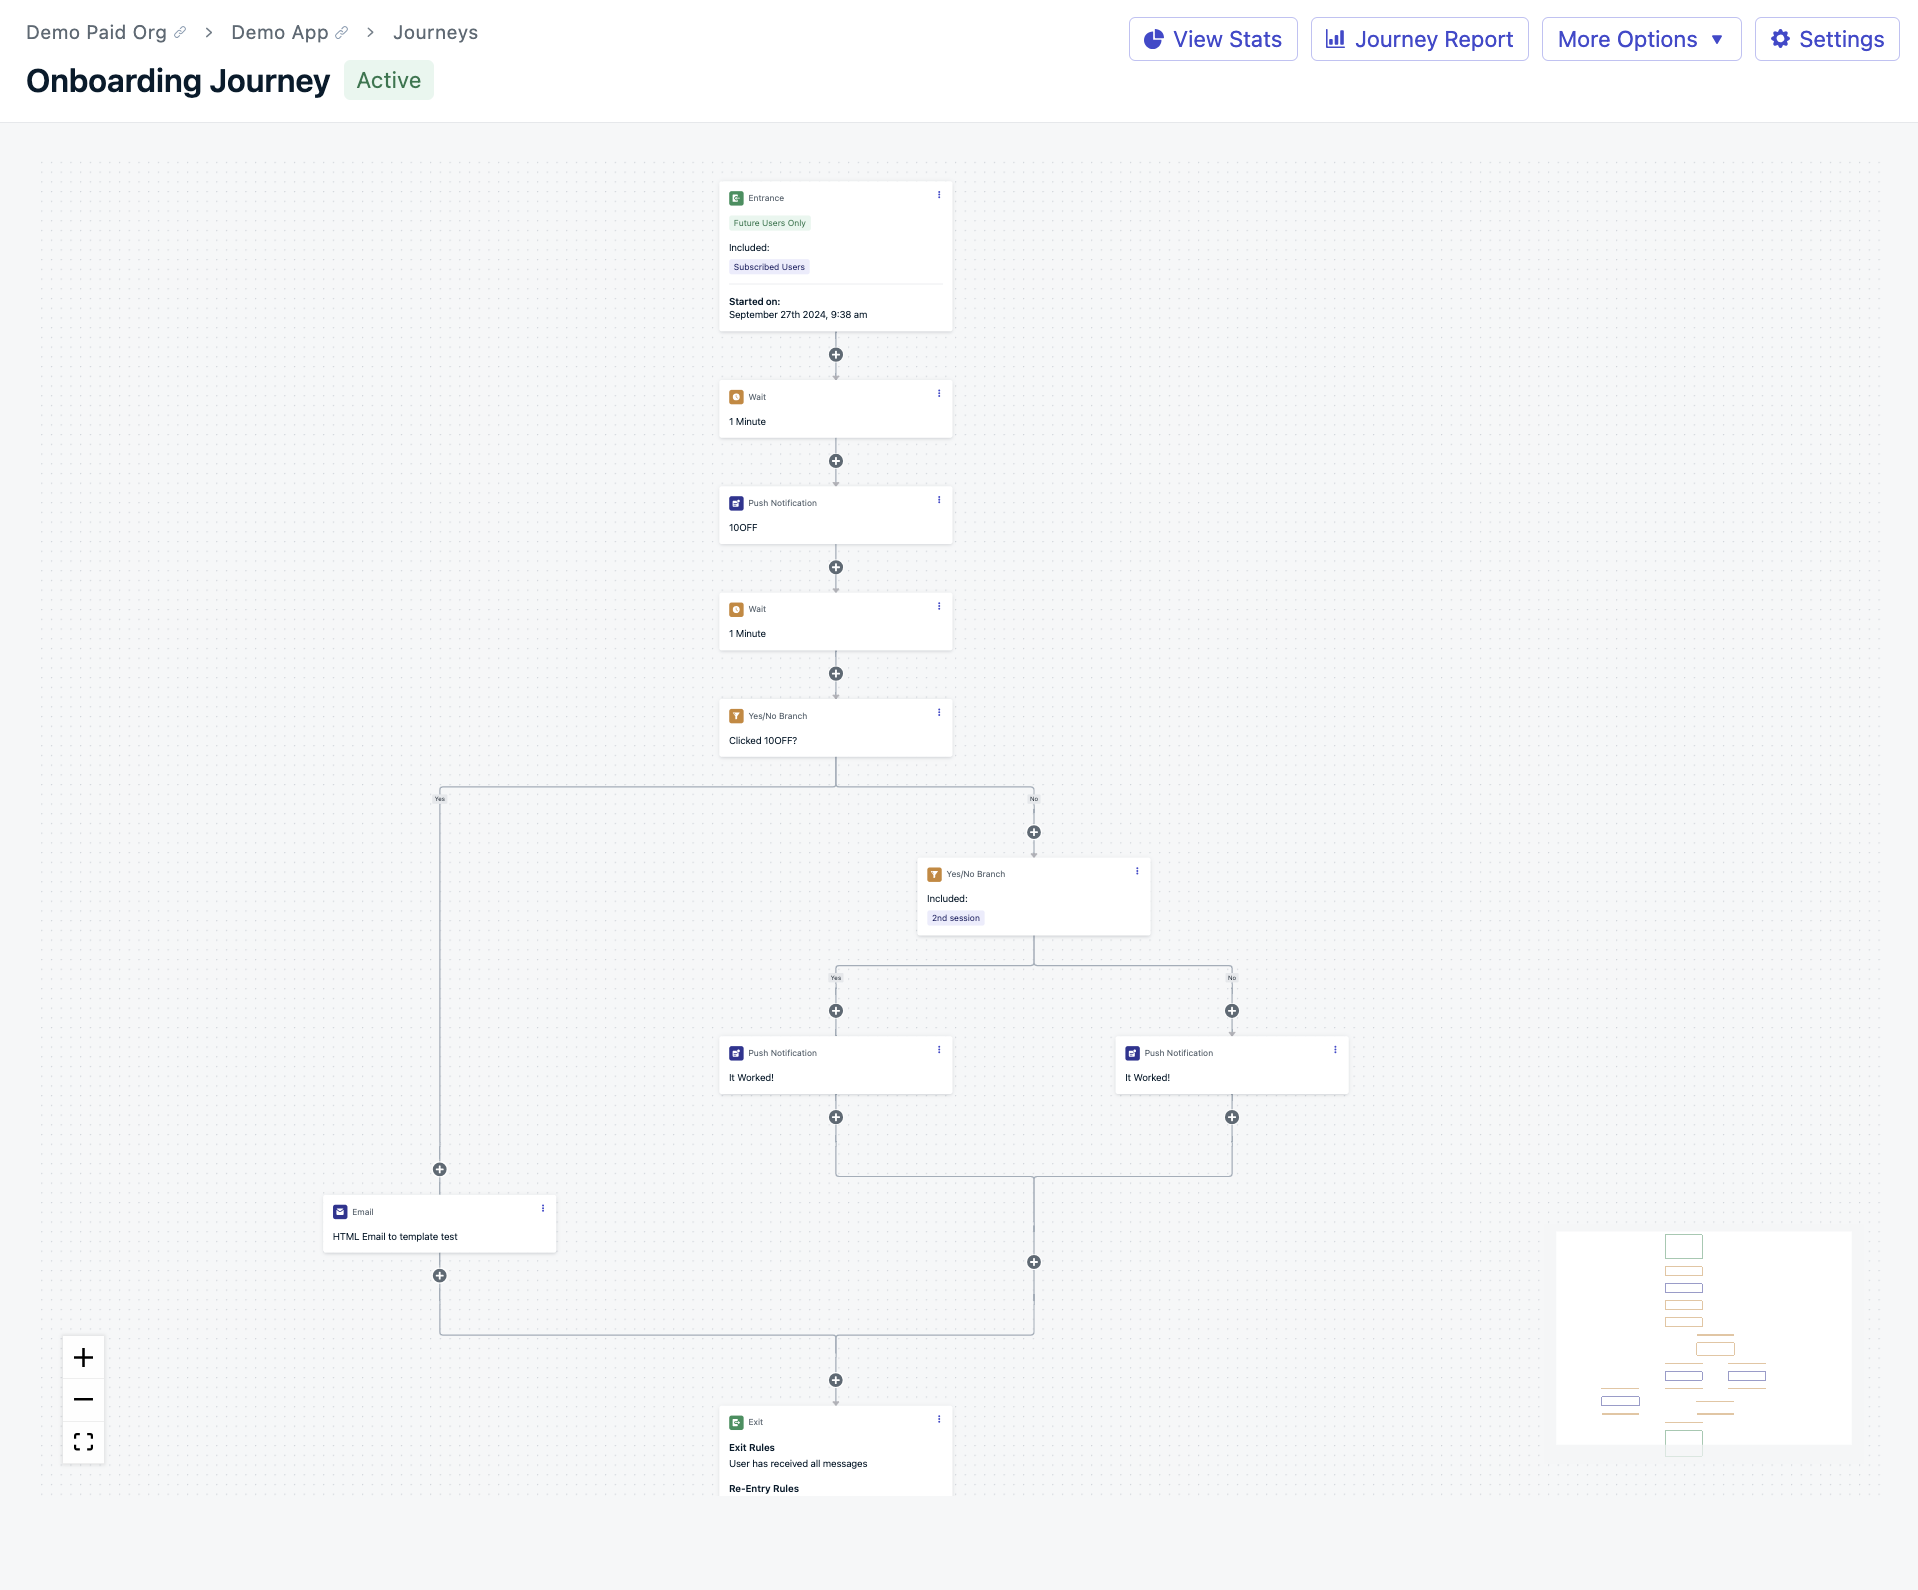This screenshot has width=1918, height=1590.
Task: Click the Onboarding Journey title
Action: [178, 80]
